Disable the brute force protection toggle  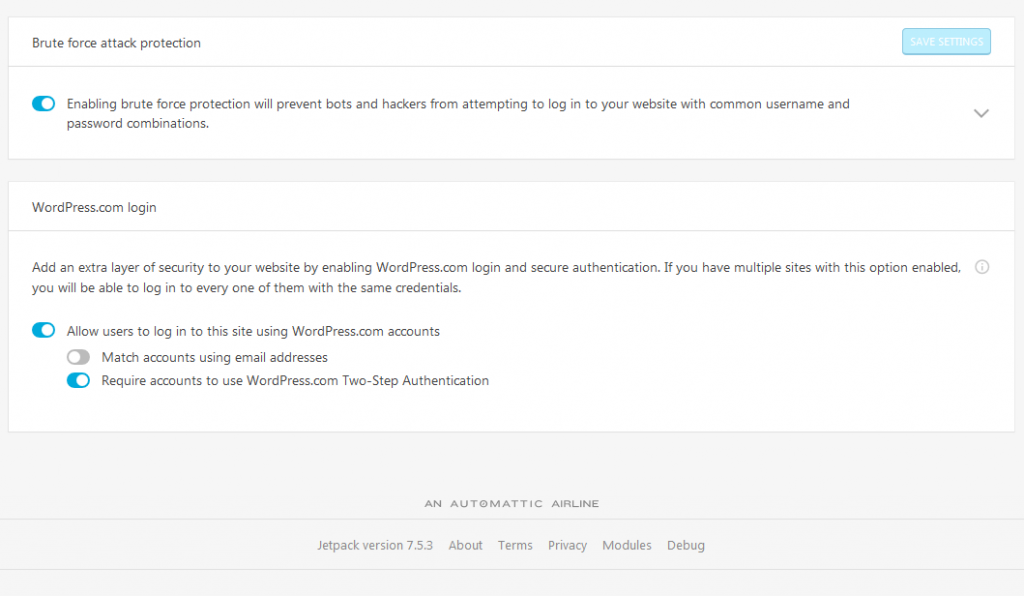pyautogui.click(x=44, y=104)
